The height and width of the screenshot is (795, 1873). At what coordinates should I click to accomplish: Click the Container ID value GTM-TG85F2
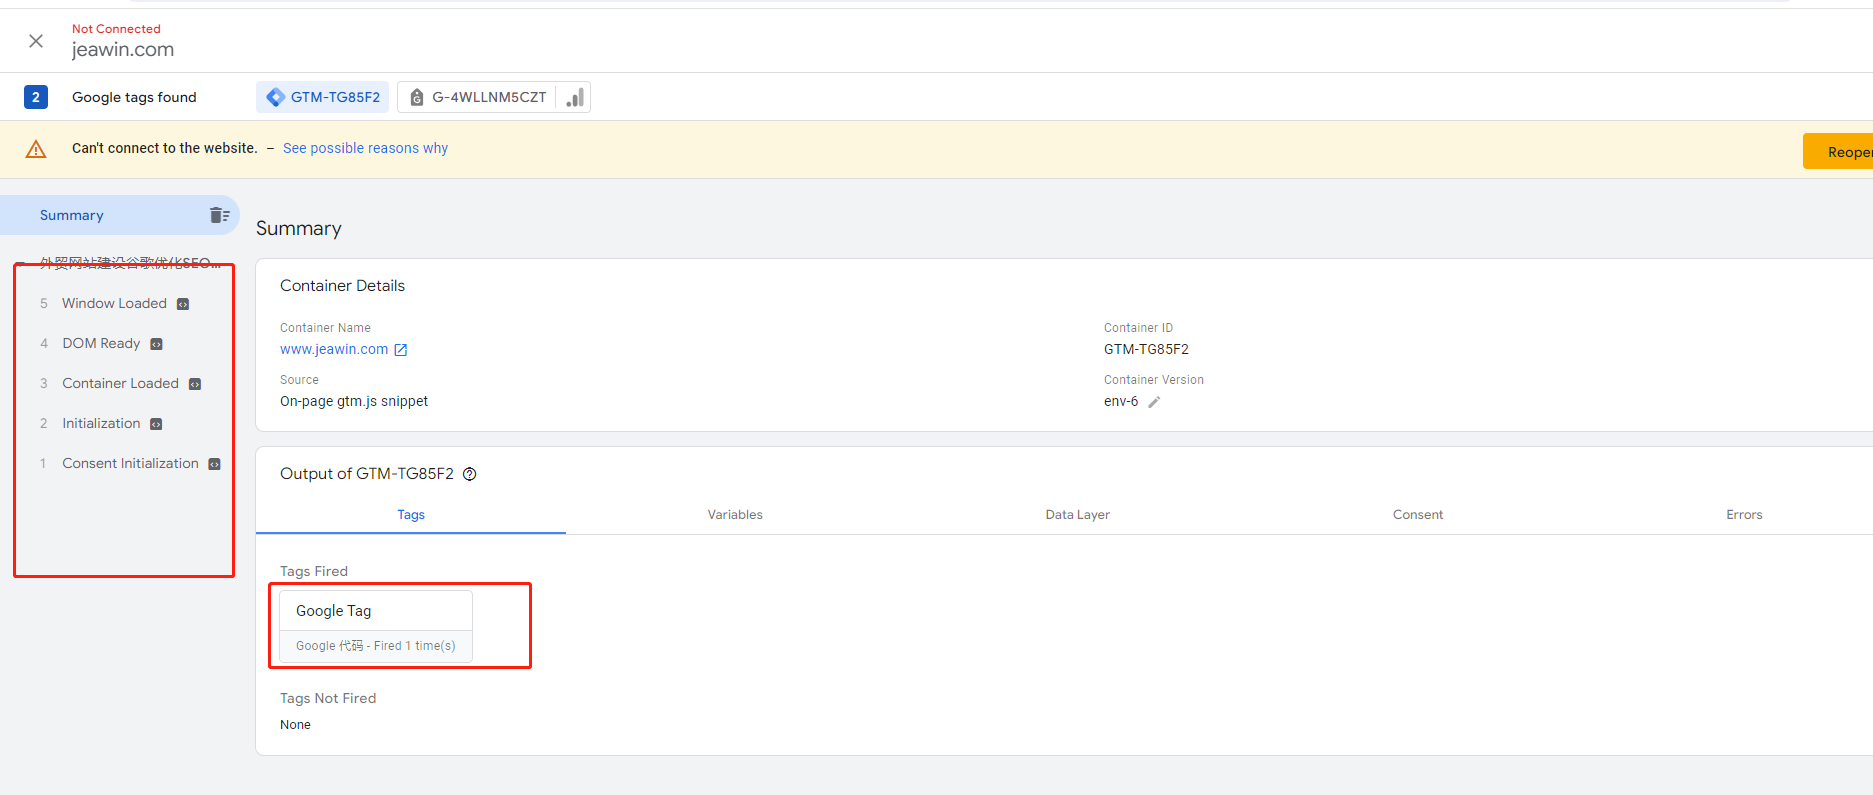coord(1146,349)
